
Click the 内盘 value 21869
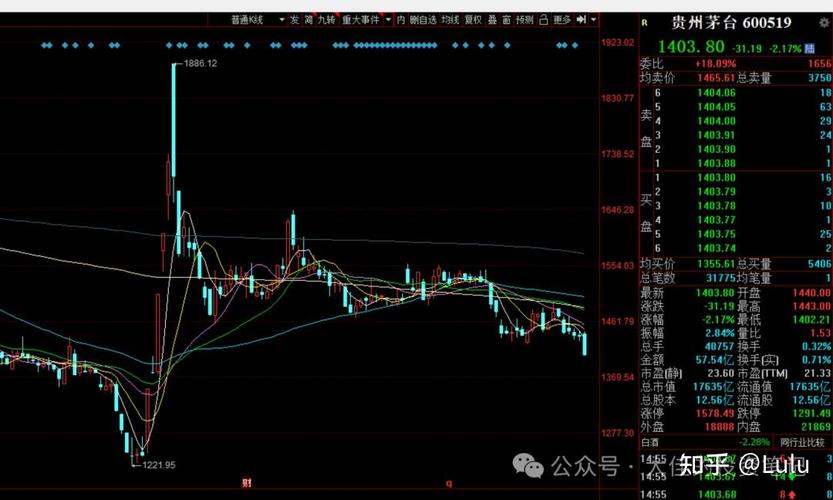coord(816,426)
